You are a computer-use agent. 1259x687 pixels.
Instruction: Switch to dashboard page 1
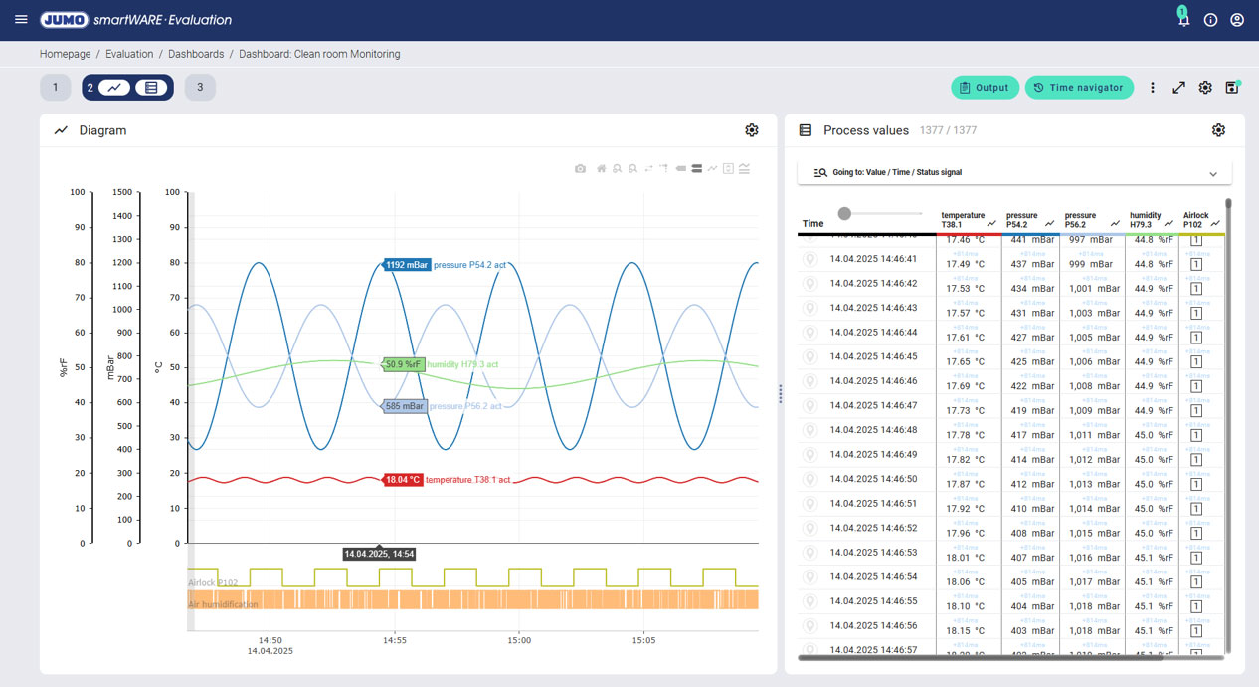pyautogui.click(x=55, y=88)
